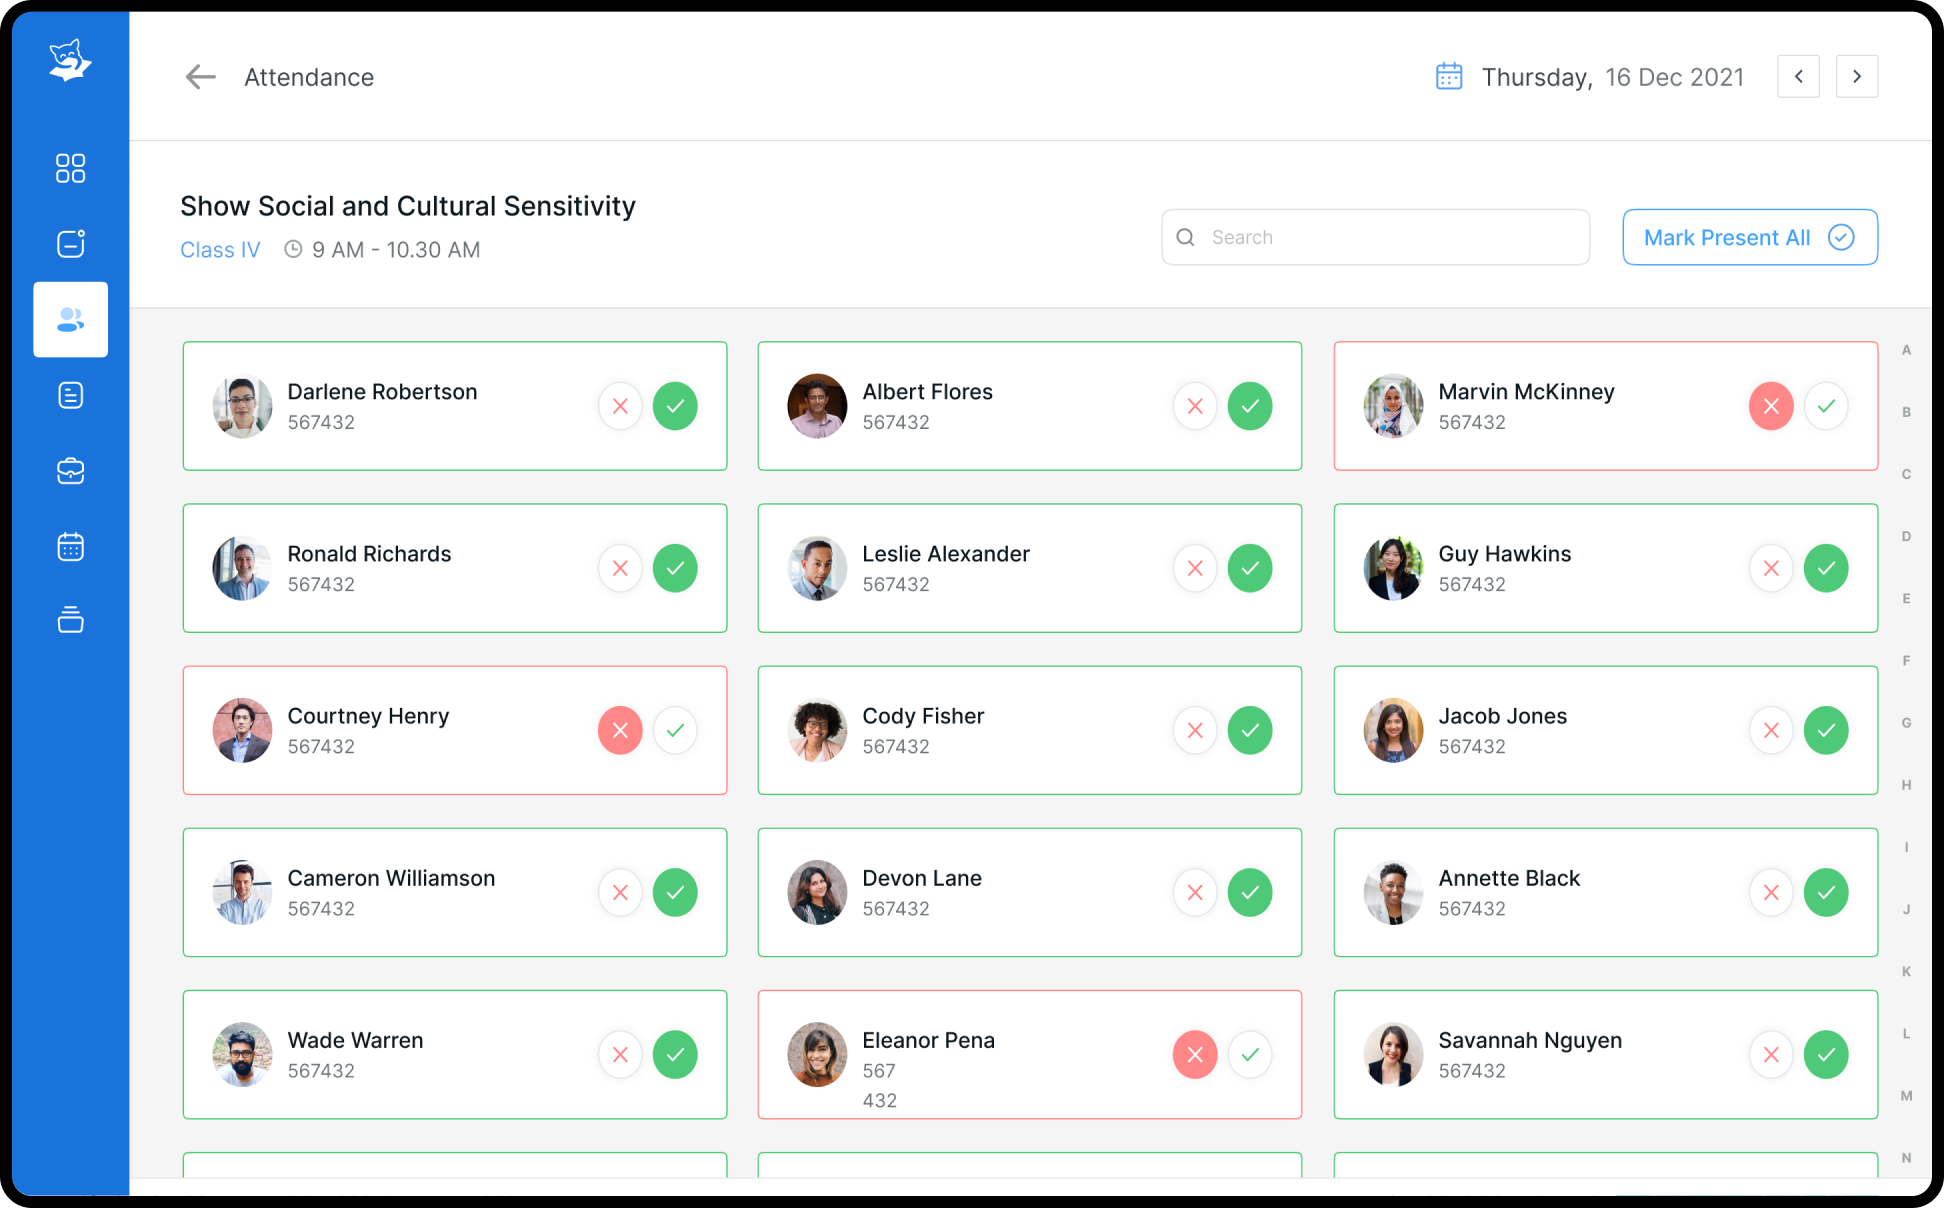Screen dimensions: 1944x1208
Task: Jump to letter A in alphabet index
Action: 1906,350
